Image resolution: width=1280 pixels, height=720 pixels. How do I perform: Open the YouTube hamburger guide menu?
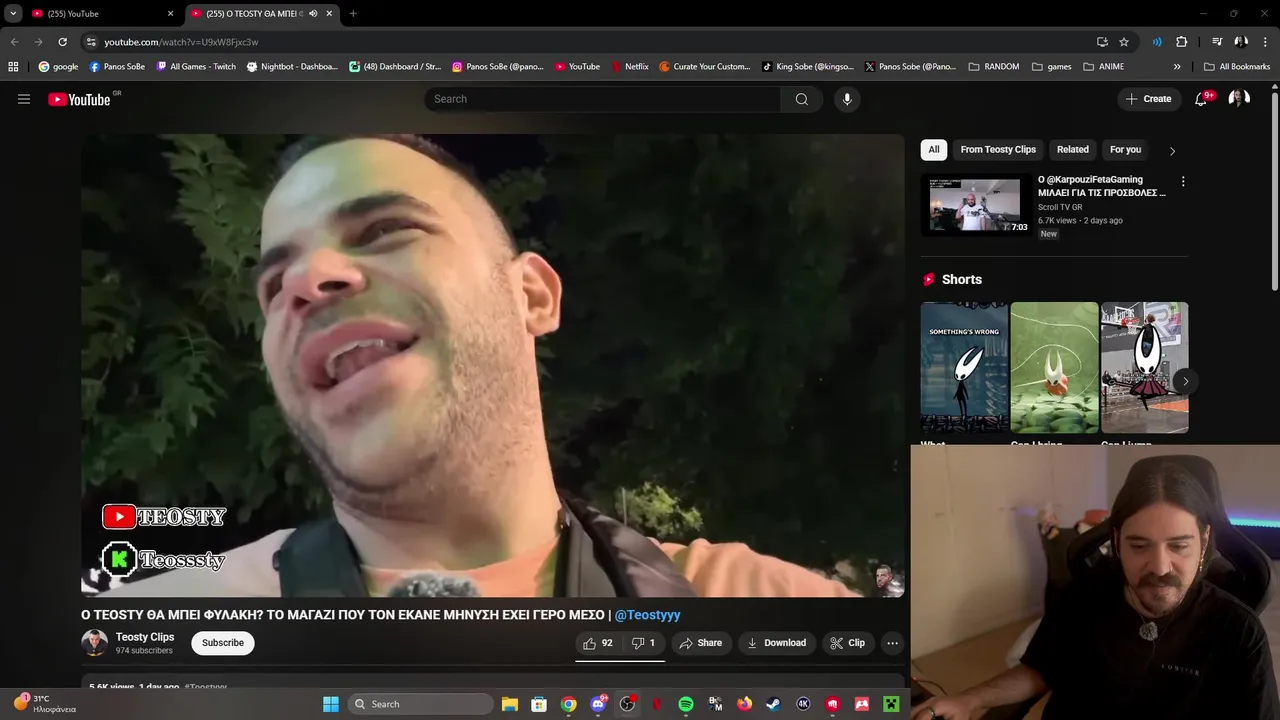[x=24, y=99]
